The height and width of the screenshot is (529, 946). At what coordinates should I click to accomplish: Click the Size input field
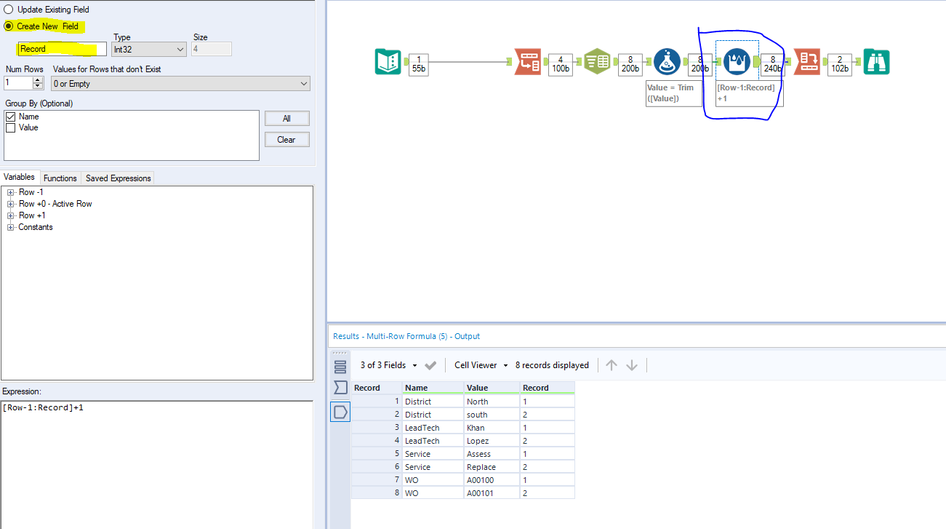click(211, 49)
